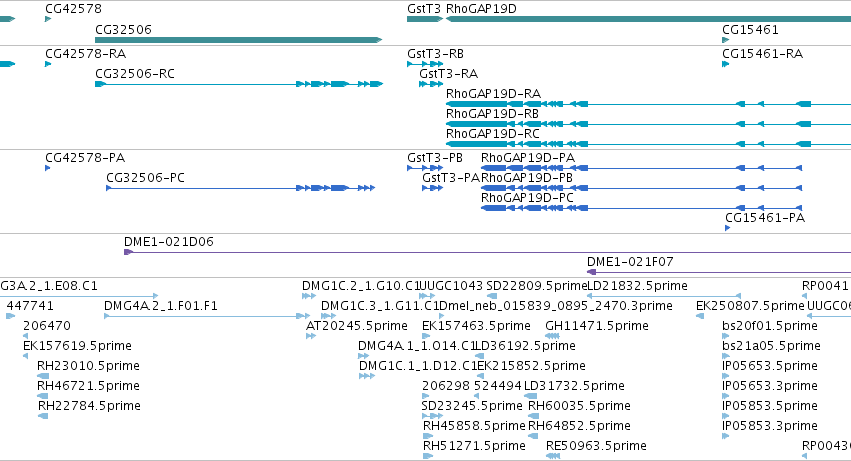Click the LD31732.5prime EST label

tap(574, 387)
